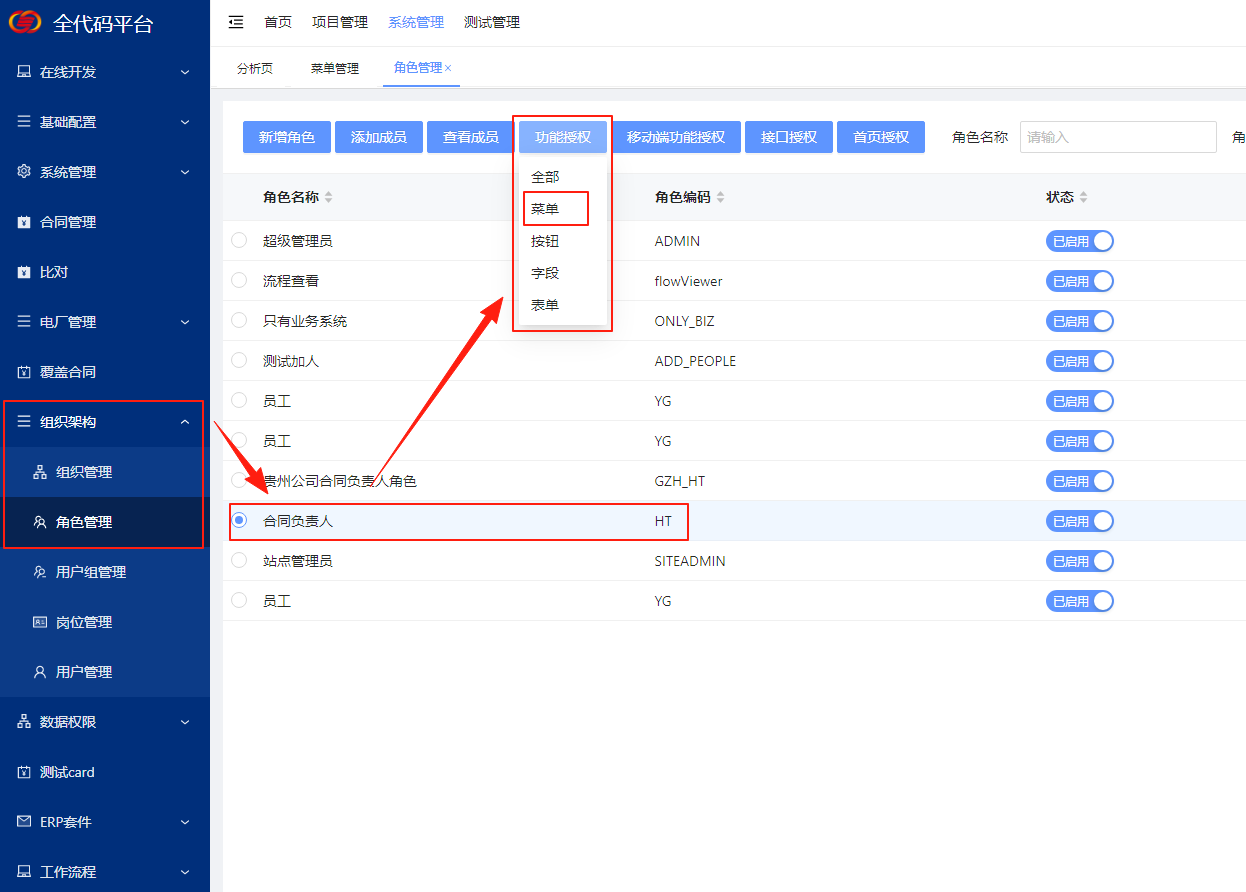Switch to the 项目管理 top menu

click(340, 22)
